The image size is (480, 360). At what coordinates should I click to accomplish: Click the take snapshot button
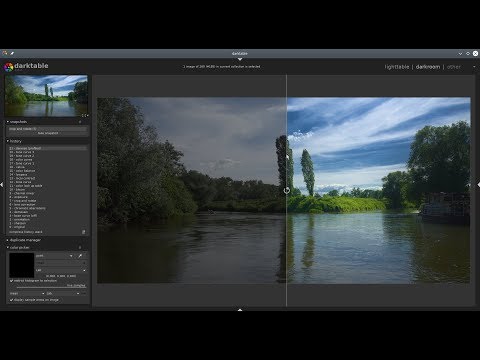coord(48,133)
